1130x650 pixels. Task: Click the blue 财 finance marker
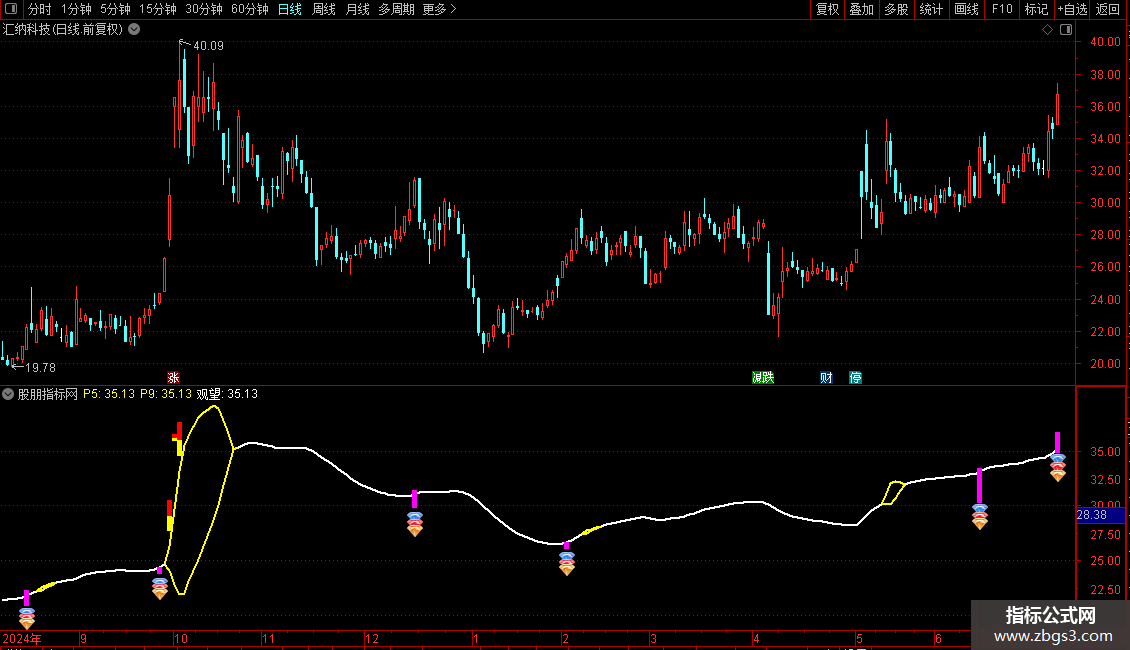point(826,378)
